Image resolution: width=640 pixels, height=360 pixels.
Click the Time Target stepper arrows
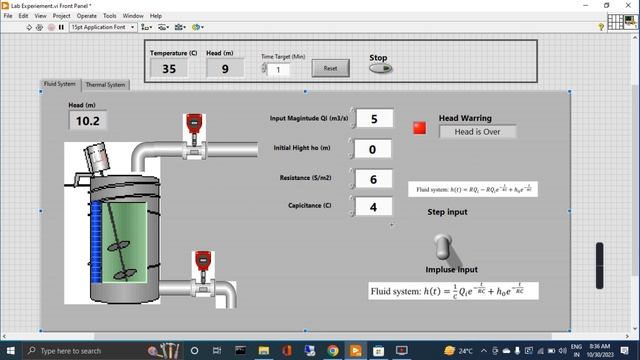point(264,68)
